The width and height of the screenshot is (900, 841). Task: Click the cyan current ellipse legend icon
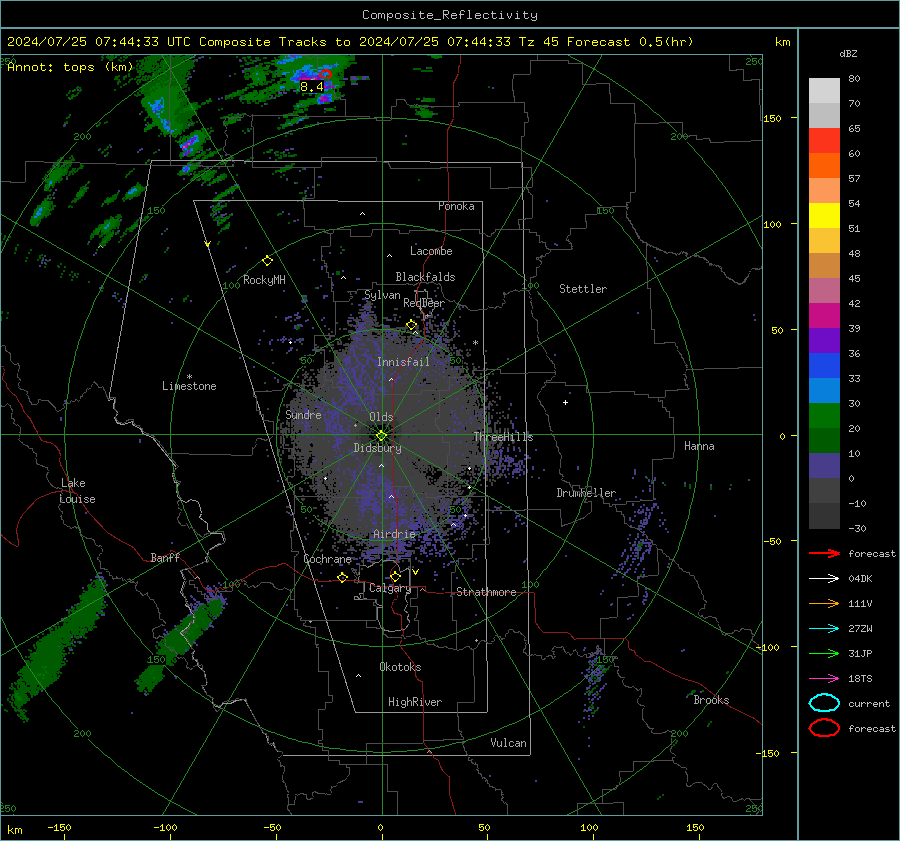click(824, 703)
